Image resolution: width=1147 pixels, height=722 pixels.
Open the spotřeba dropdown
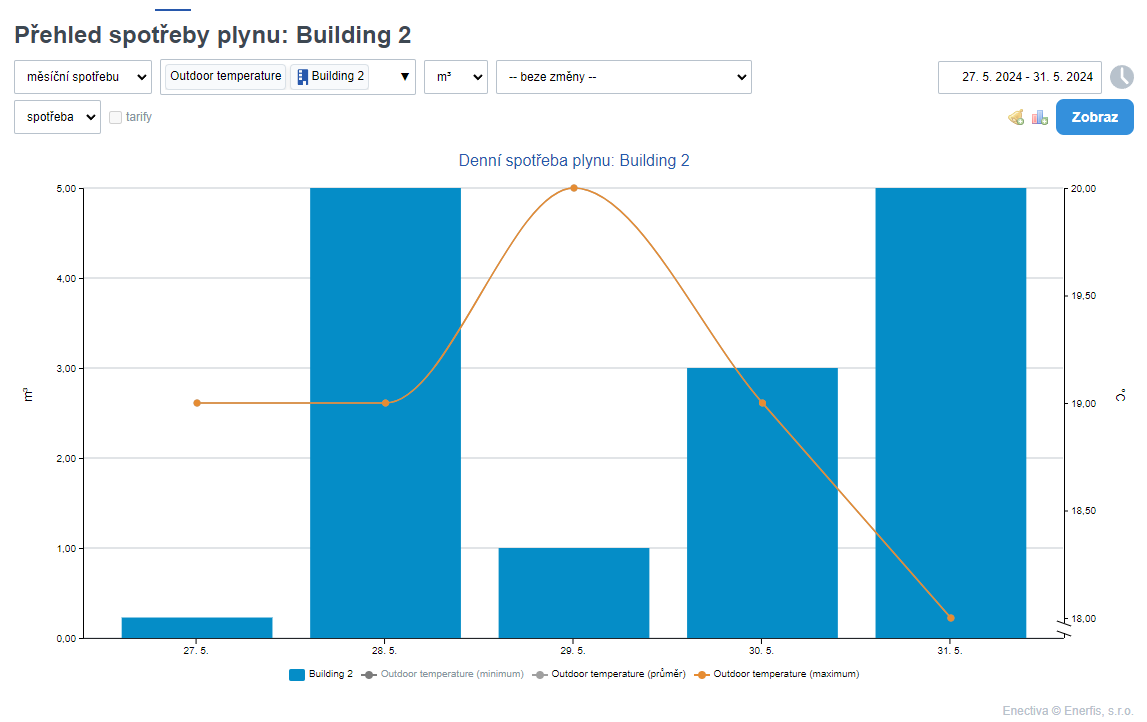[57, 117]
